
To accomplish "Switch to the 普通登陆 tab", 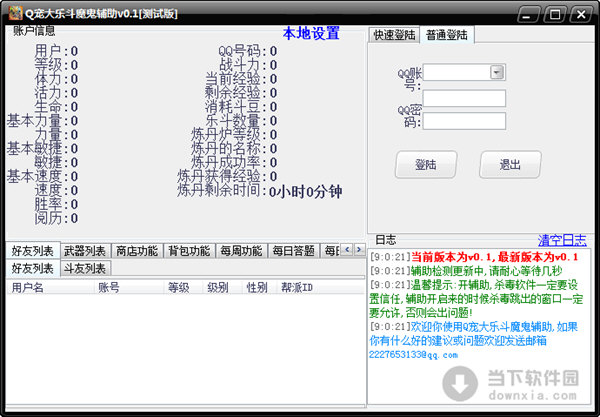I will [447, 35].
